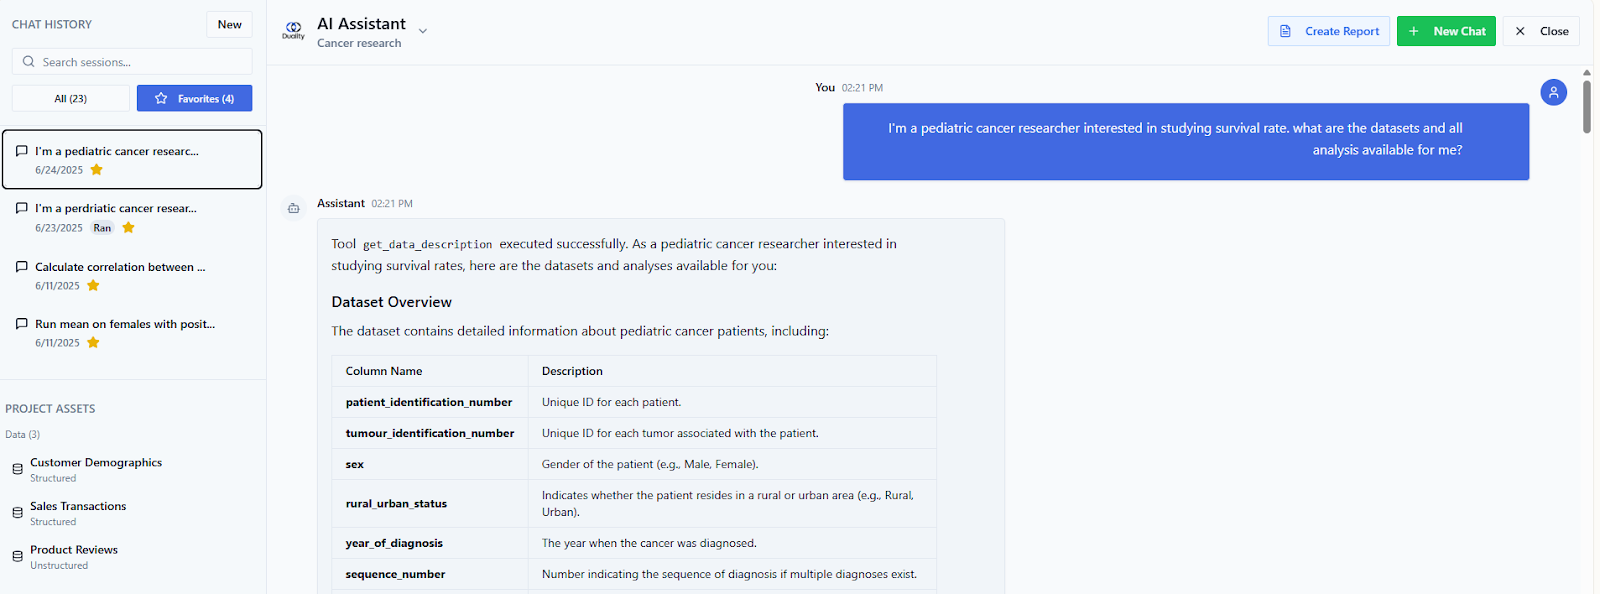Click database icon beside Product Reviews
The height and width of the screenshot is (594, 1600).
point(17,556)
